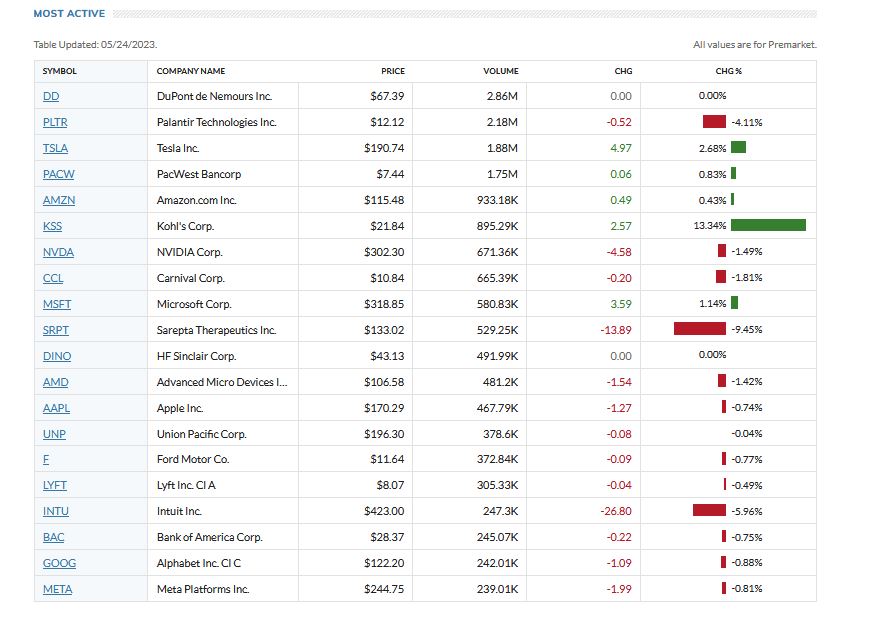Open the DD ticker symbol link
Screen dimensions: 869x621
click(51, 96)
